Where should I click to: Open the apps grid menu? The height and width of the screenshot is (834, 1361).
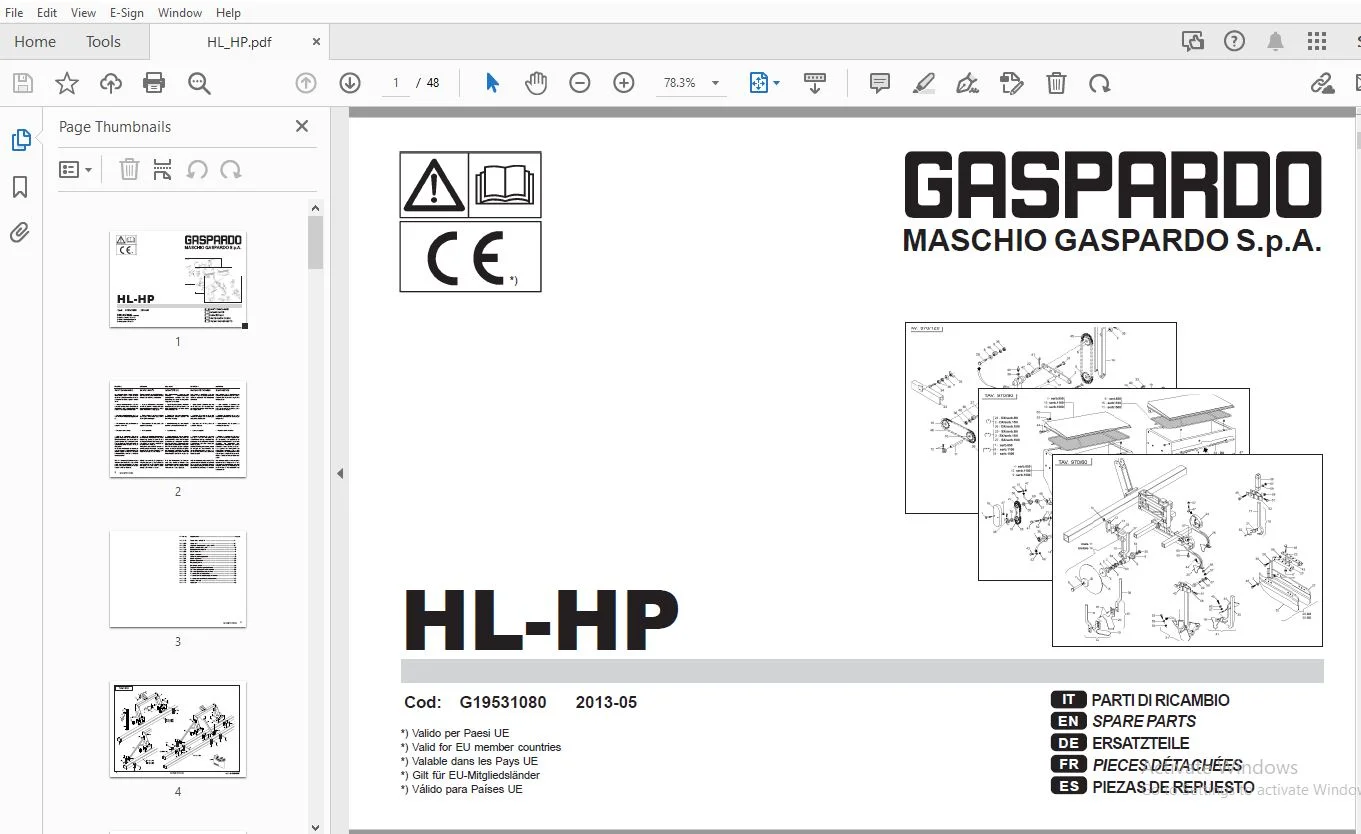pos(1317,41)
